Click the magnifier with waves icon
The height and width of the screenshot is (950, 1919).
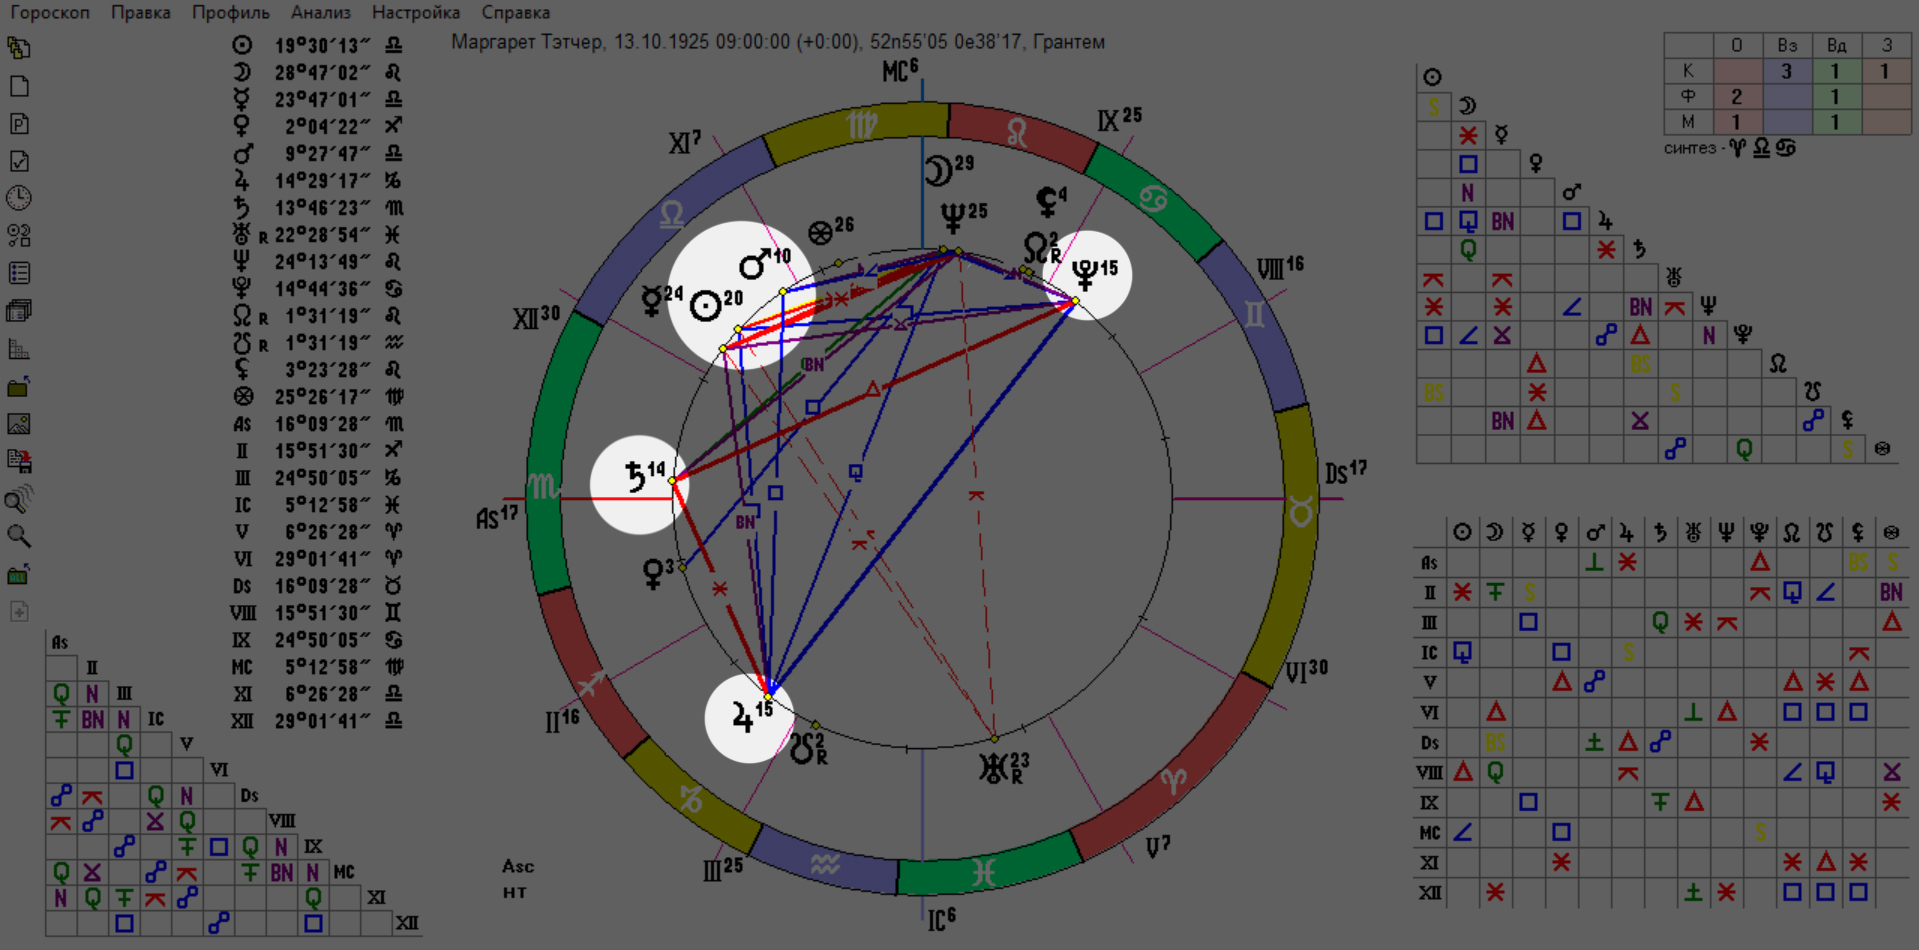pyautogui.click(x=19, y=498)
